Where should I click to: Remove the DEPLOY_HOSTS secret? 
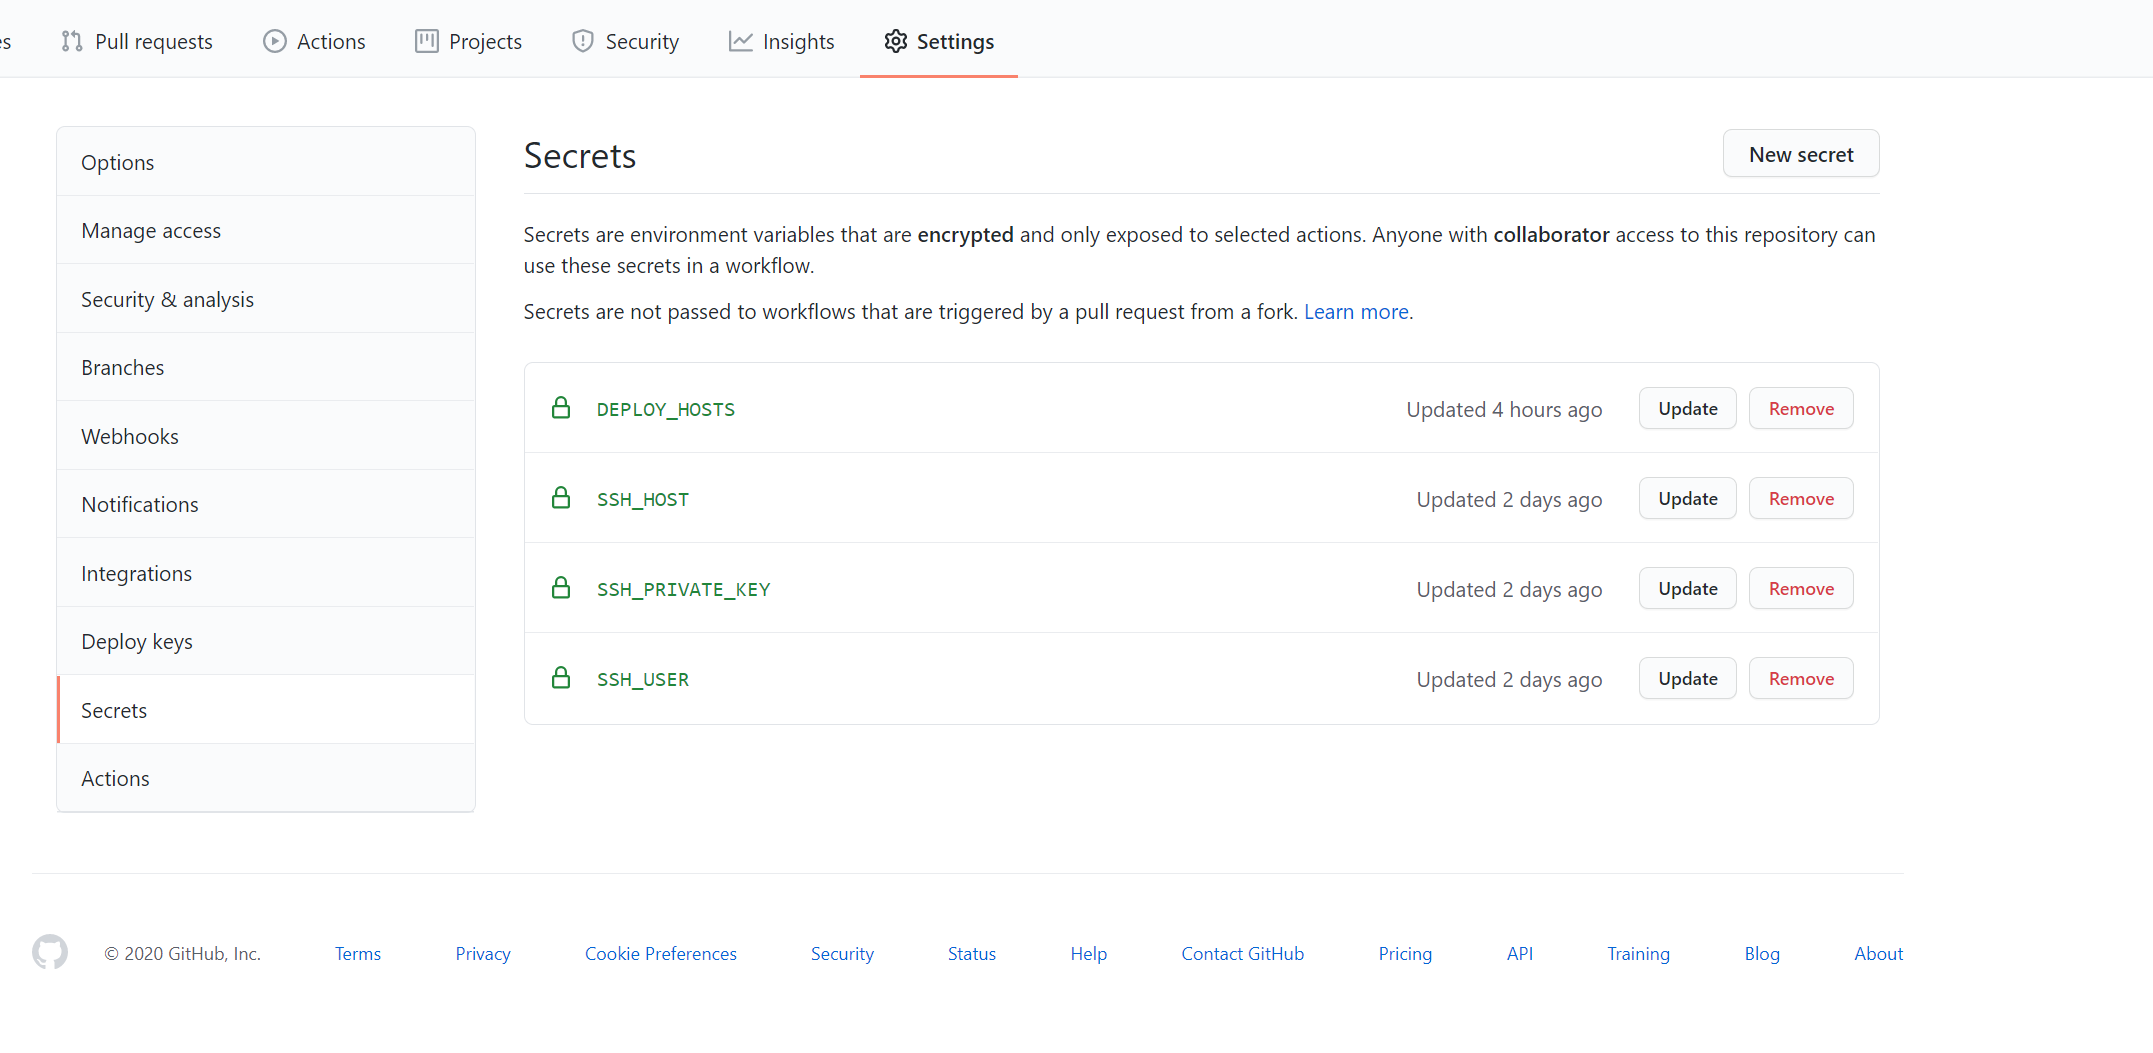(x=1801, y=408)
